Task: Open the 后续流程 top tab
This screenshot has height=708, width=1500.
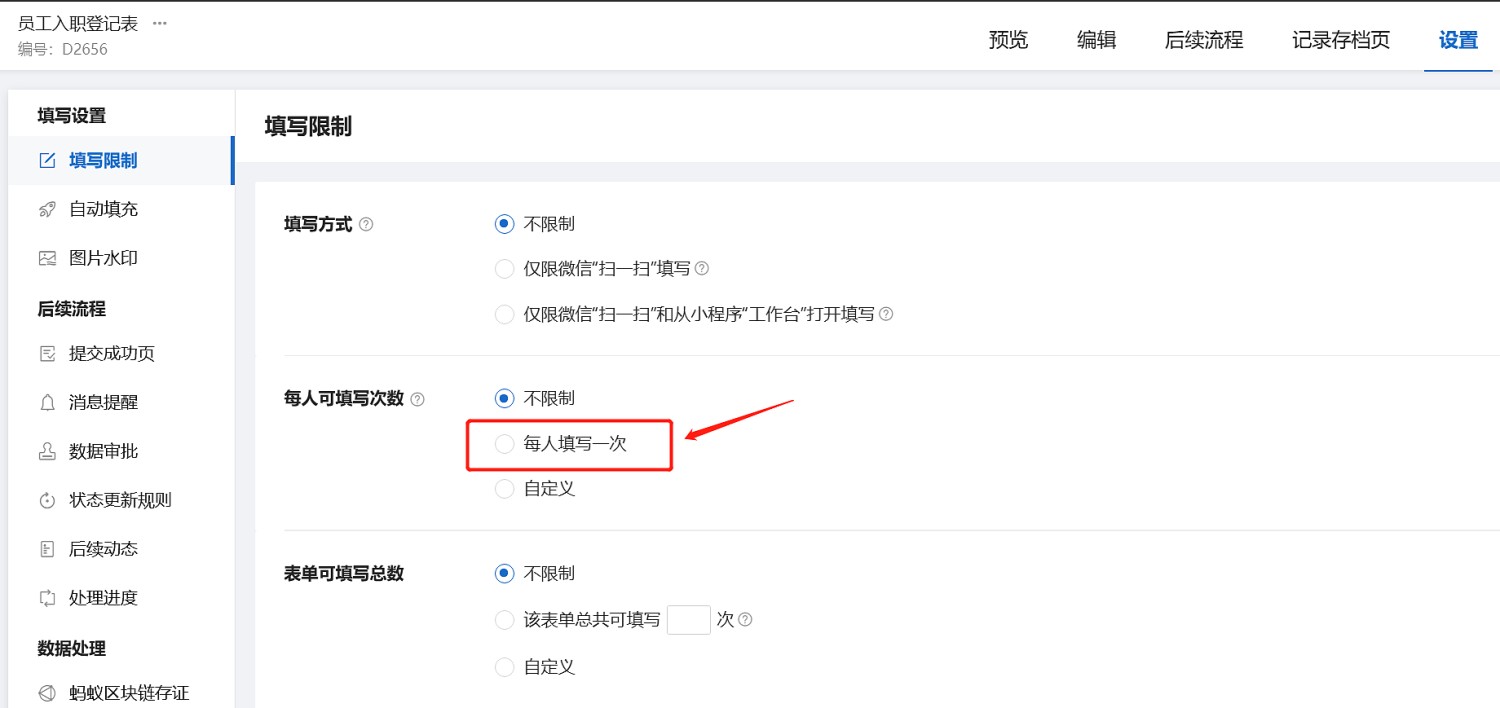Action: pos(1204,40)
